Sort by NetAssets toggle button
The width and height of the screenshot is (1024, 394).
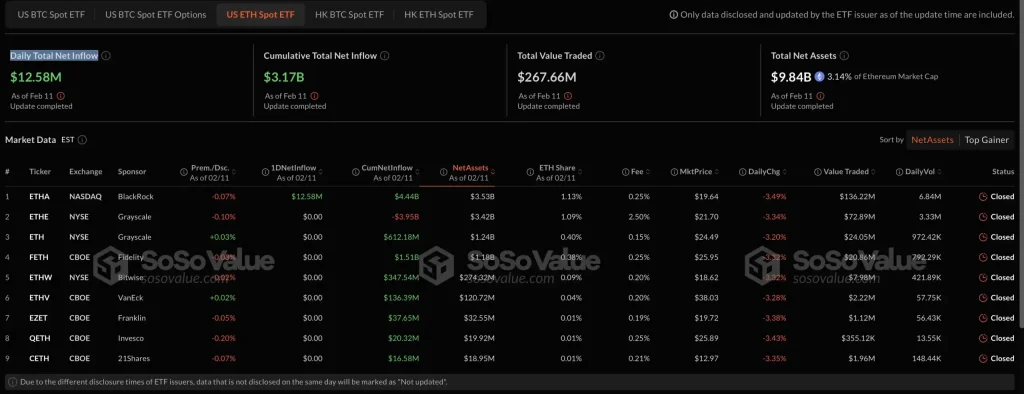click(933, 140)
